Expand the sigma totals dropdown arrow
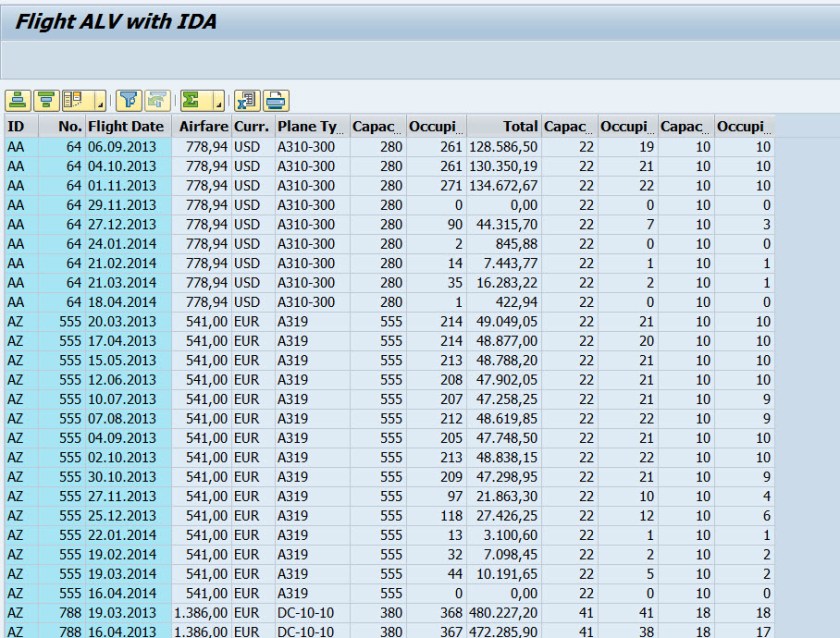Image resolution: width=840 pixels, height=638 pixels. [217, 100]
